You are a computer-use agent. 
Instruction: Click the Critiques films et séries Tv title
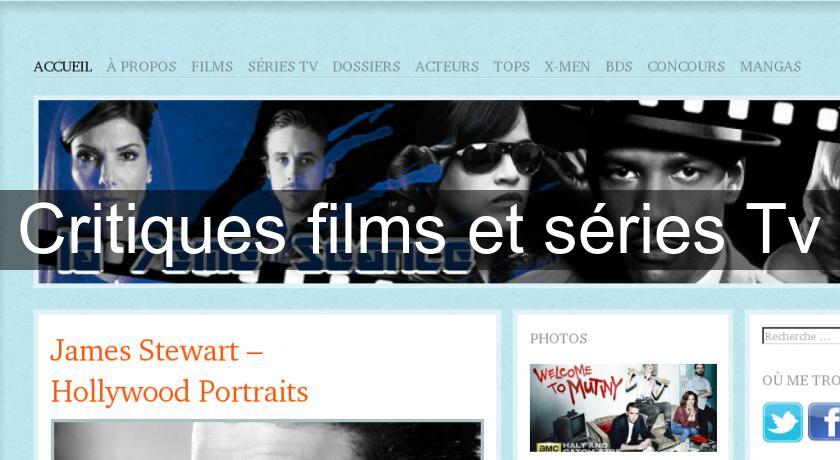(x=419, y=229)
